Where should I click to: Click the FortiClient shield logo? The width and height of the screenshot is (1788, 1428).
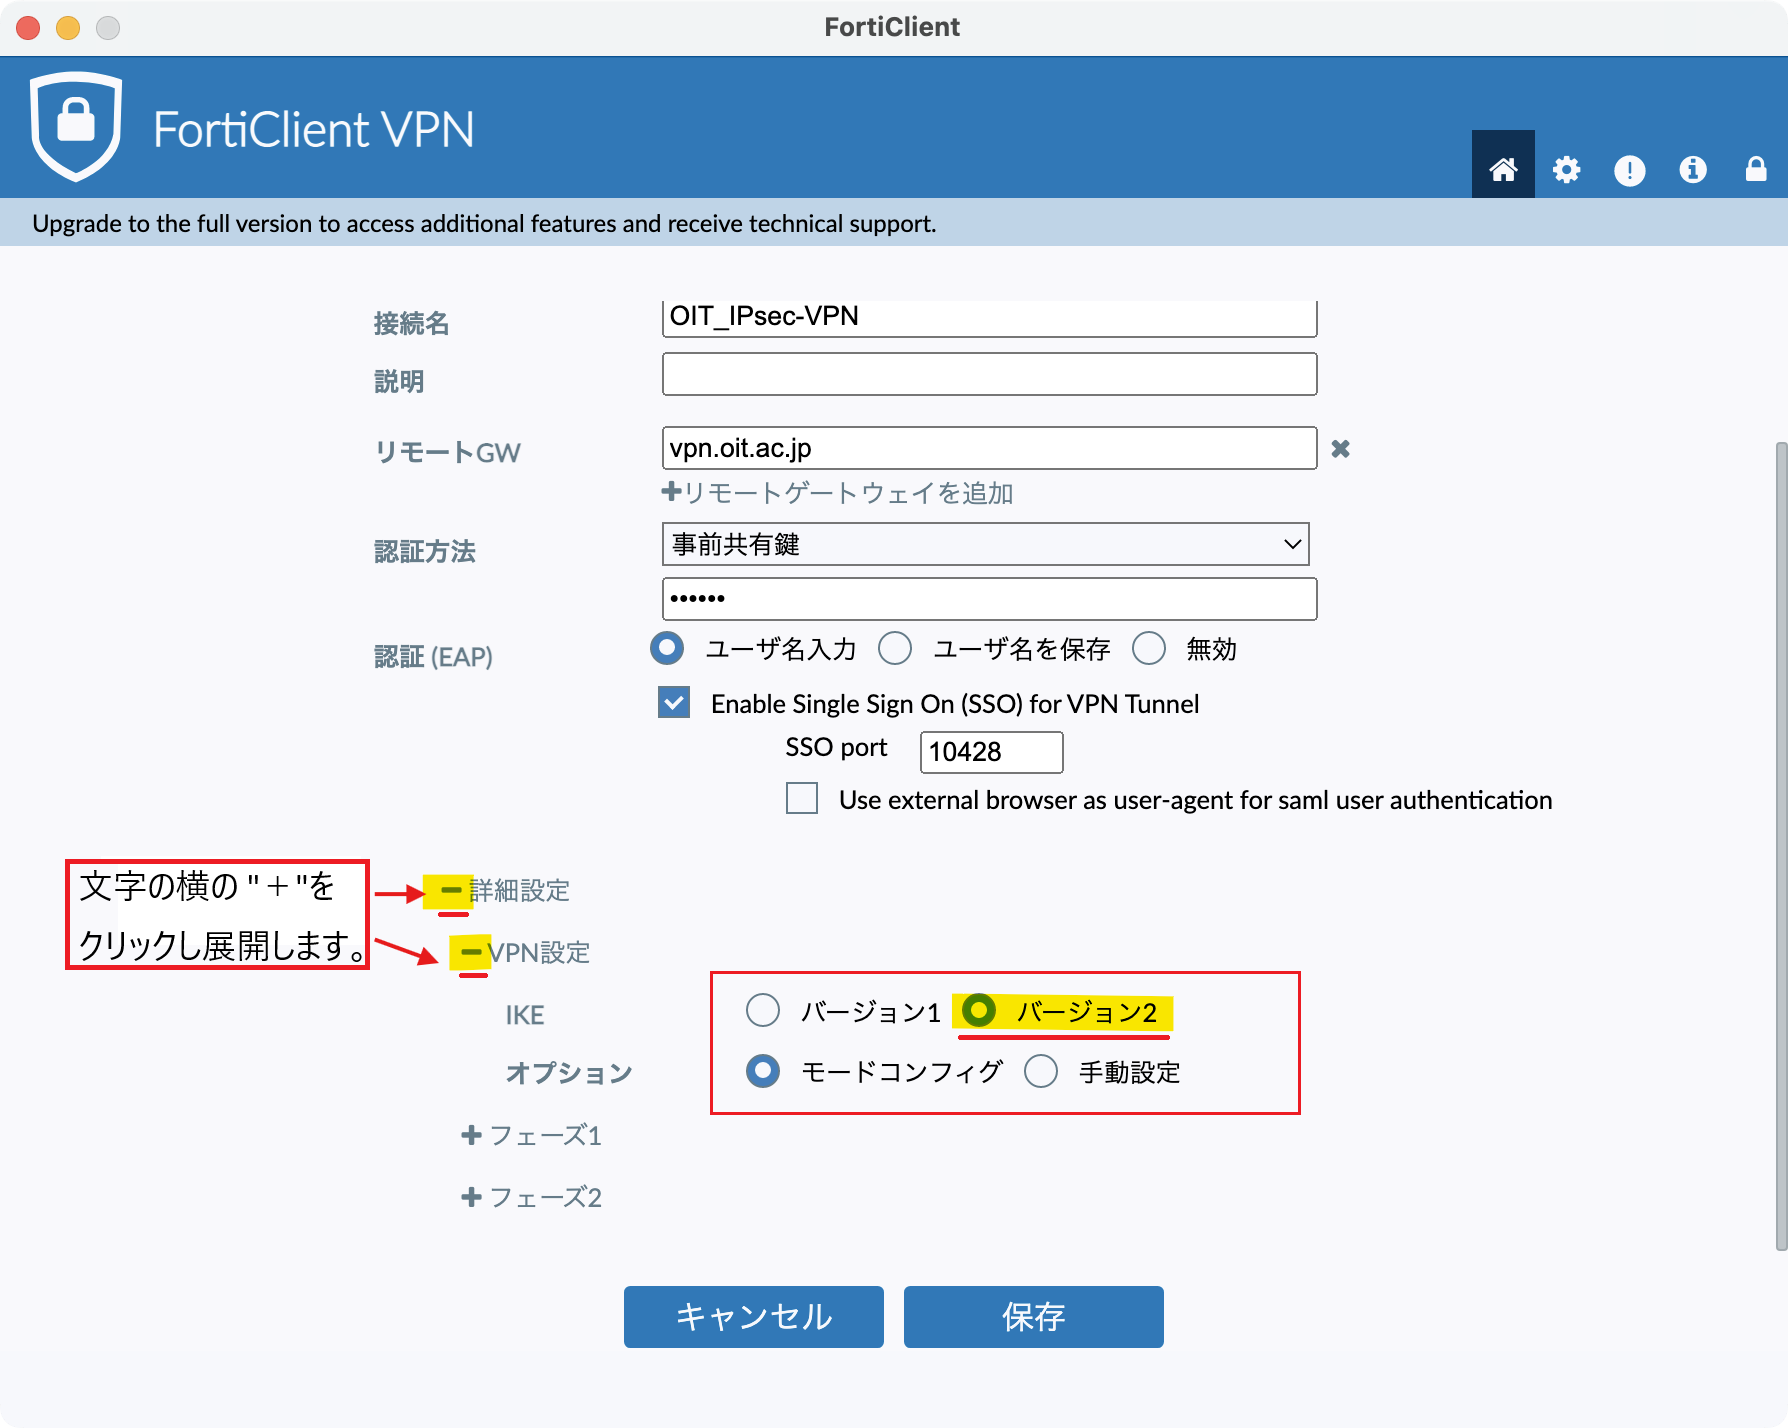76,126
